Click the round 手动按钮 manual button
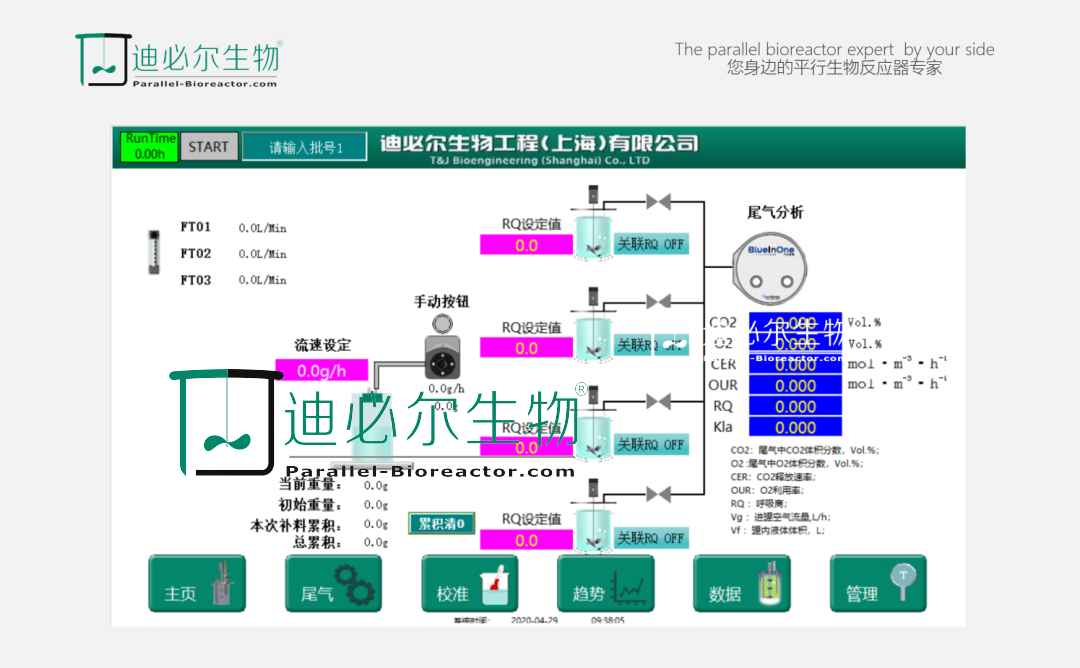 tap(442, 323)
